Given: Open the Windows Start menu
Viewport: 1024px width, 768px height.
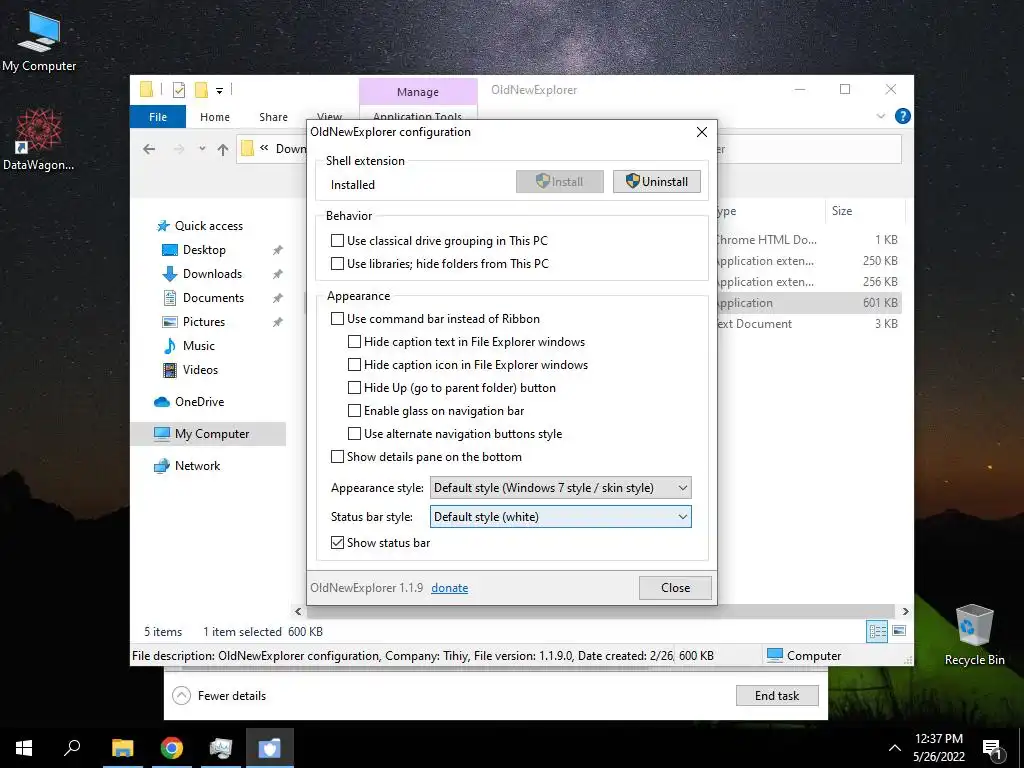Looking at the screenshot, I should point(24,748).
